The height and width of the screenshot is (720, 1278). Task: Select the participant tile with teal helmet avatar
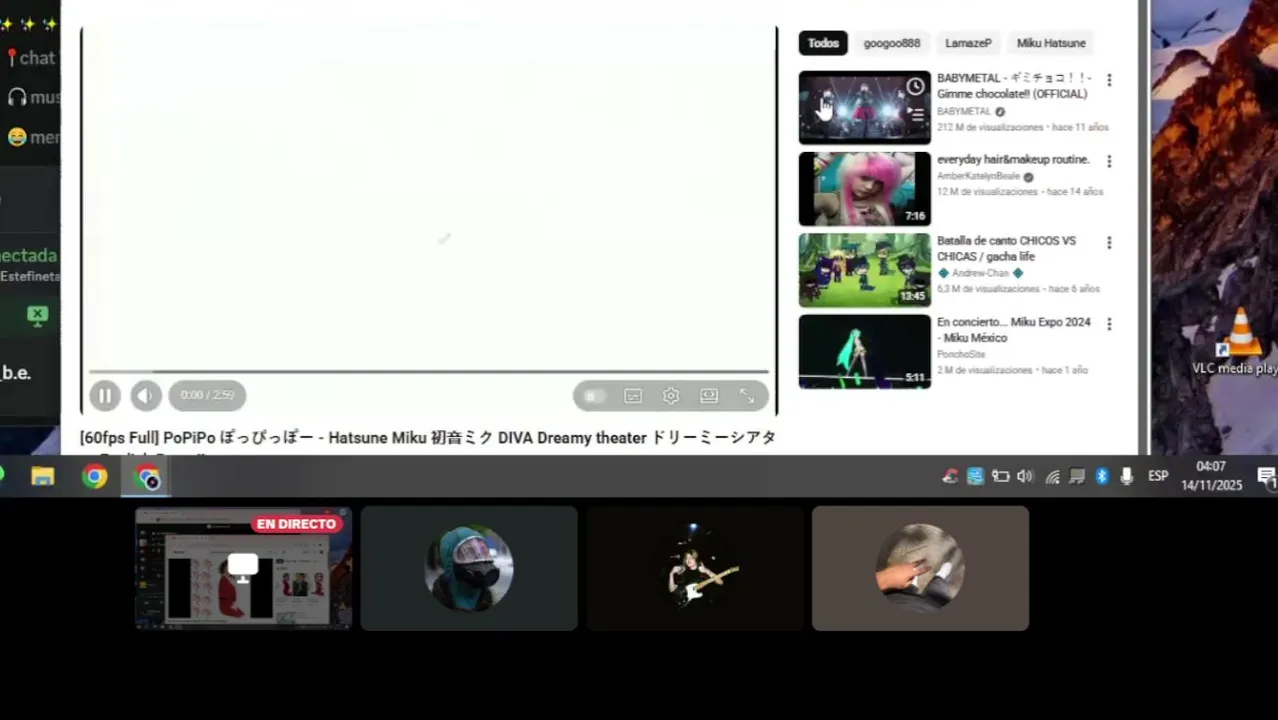(469, 568)
